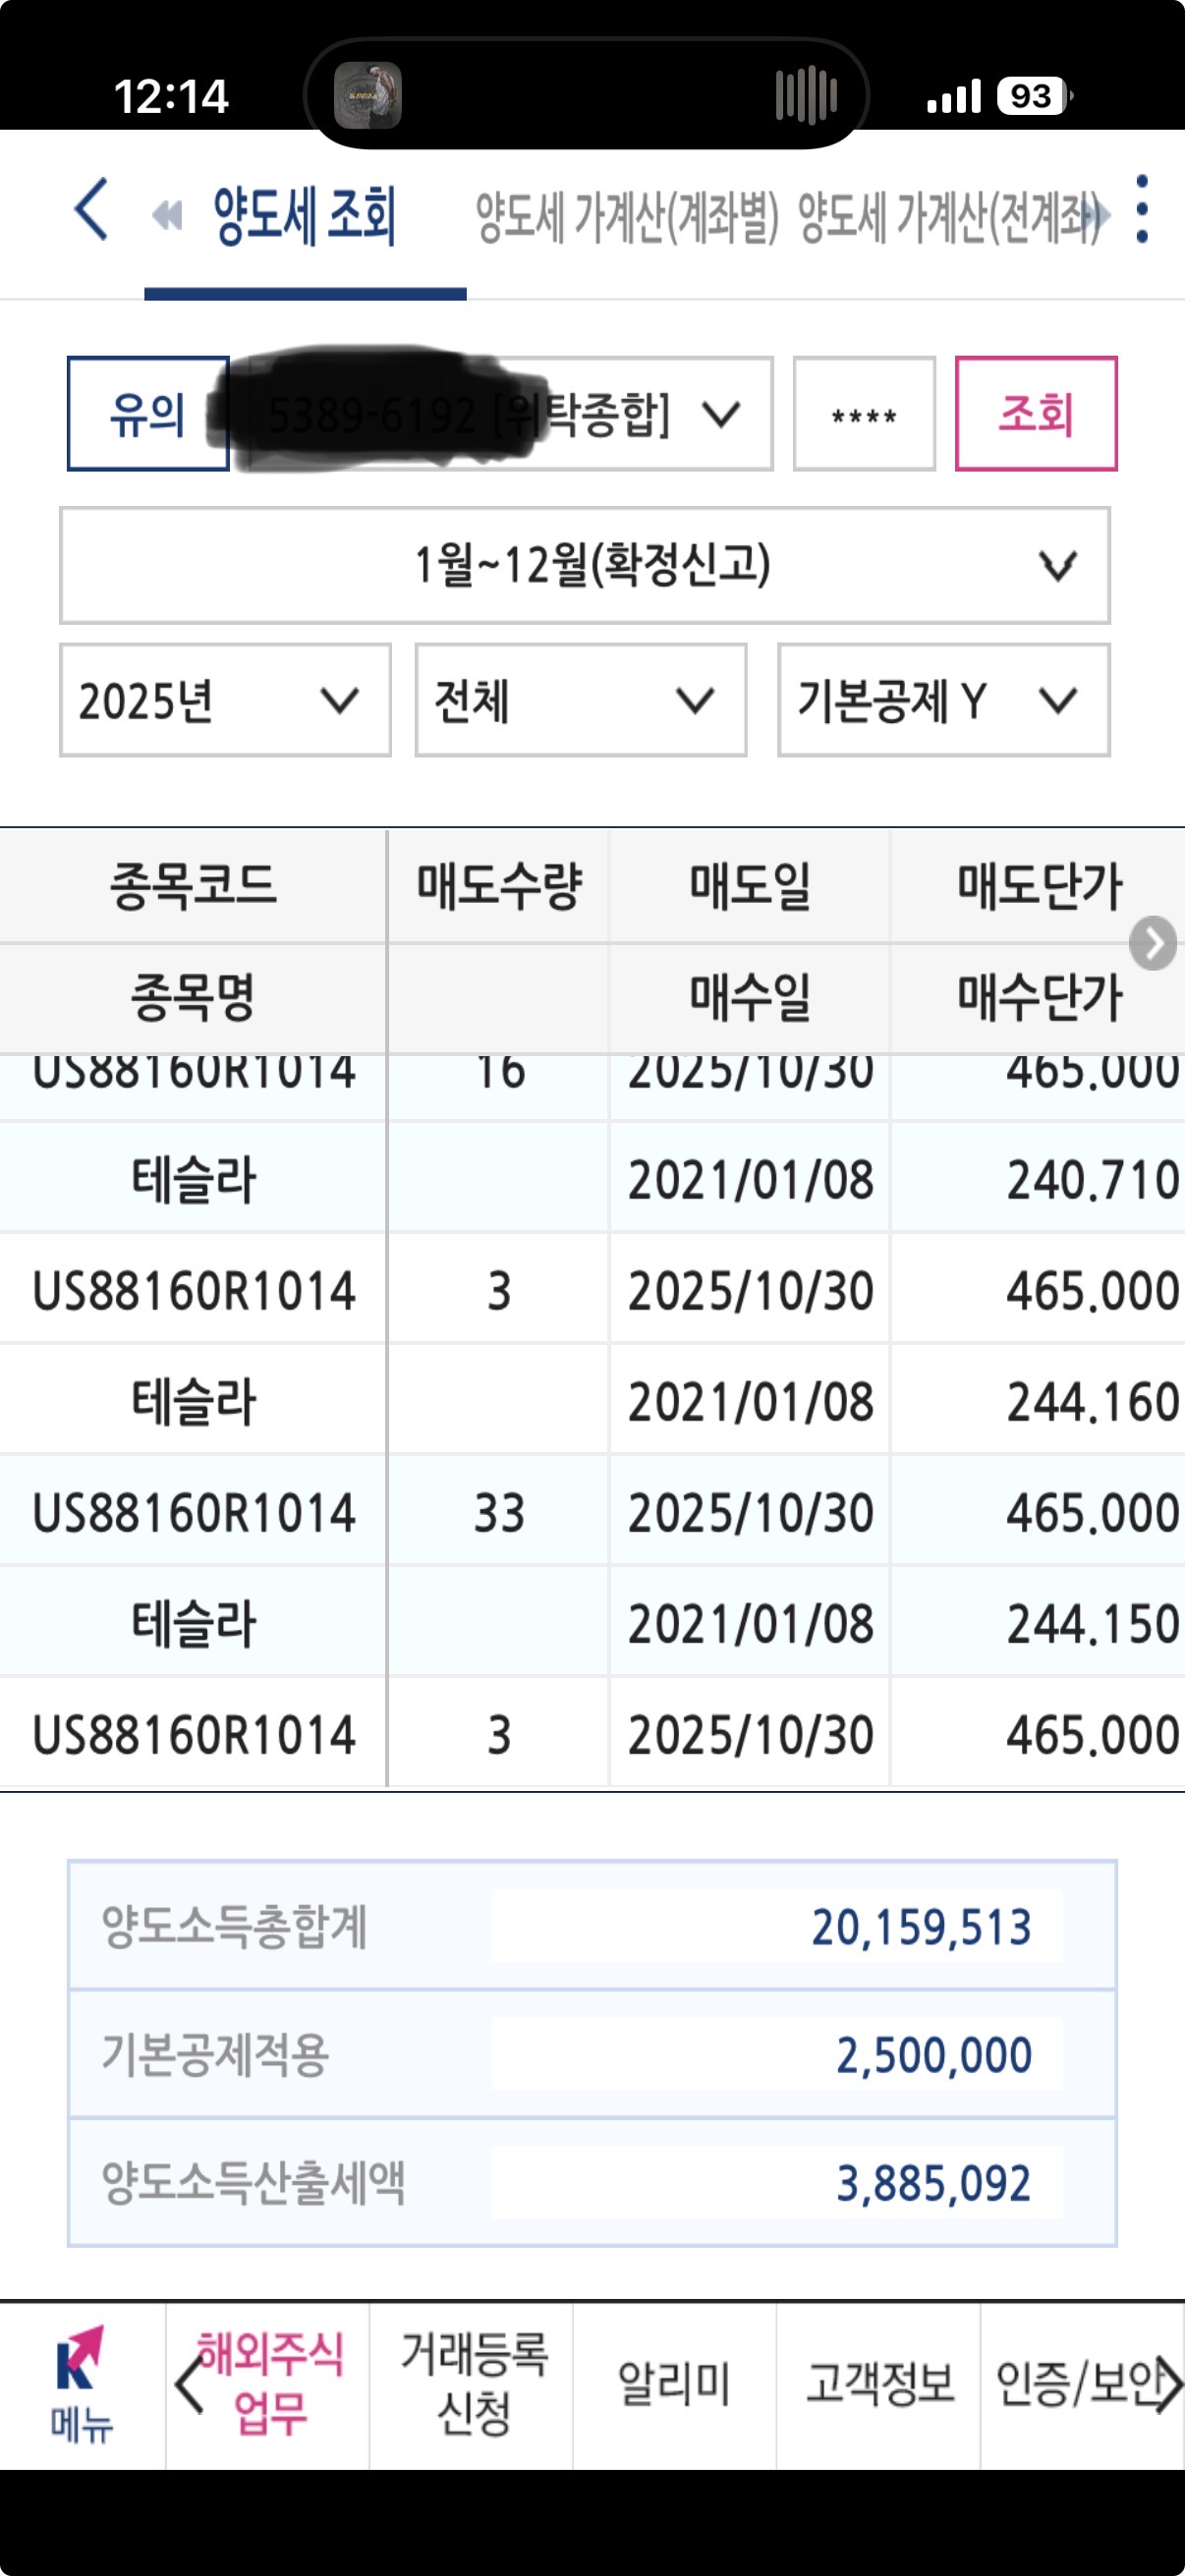Open the 전체 filter dropdown
The height and width of the screenshot is (2576, 1185).
pos(580,700)
